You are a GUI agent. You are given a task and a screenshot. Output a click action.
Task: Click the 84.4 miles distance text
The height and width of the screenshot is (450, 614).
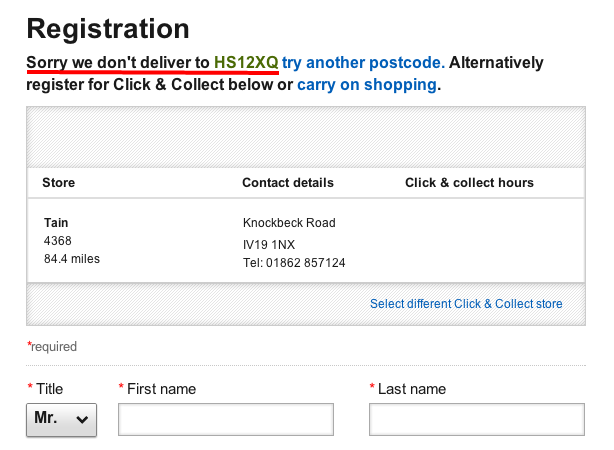tap(72, 259)
